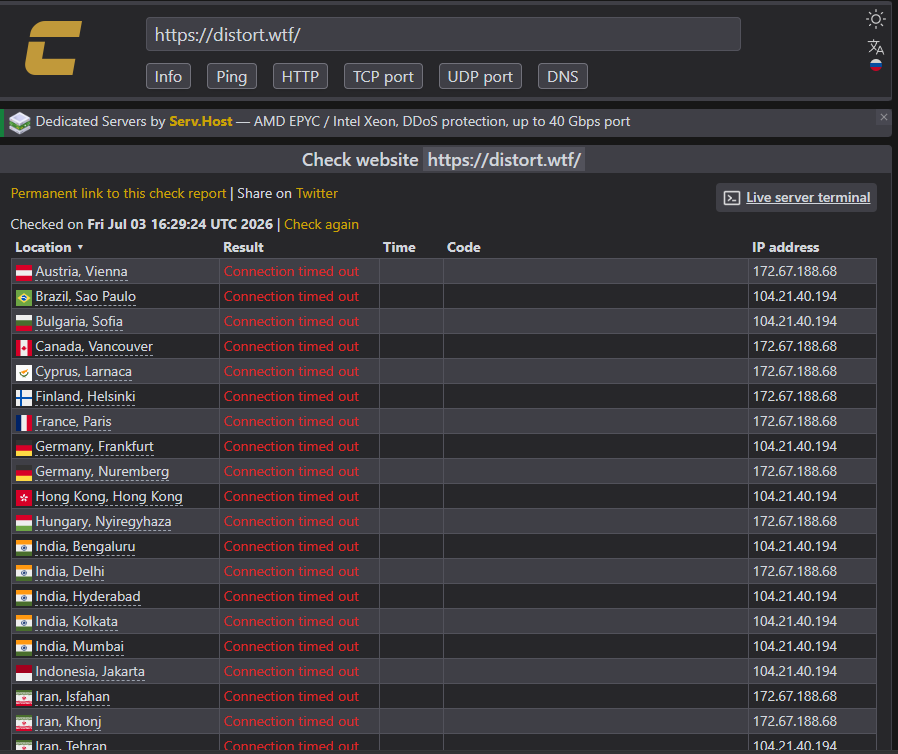Open the India, Bengaluru node
Image resolution: width=898 pixels, height=754 pixels.
click(x=85, y=546)
